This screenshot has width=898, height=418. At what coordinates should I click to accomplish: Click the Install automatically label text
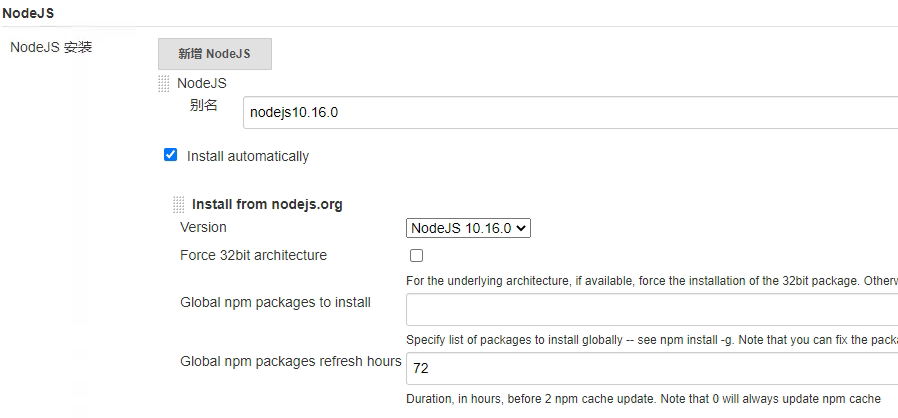[247, 156]
